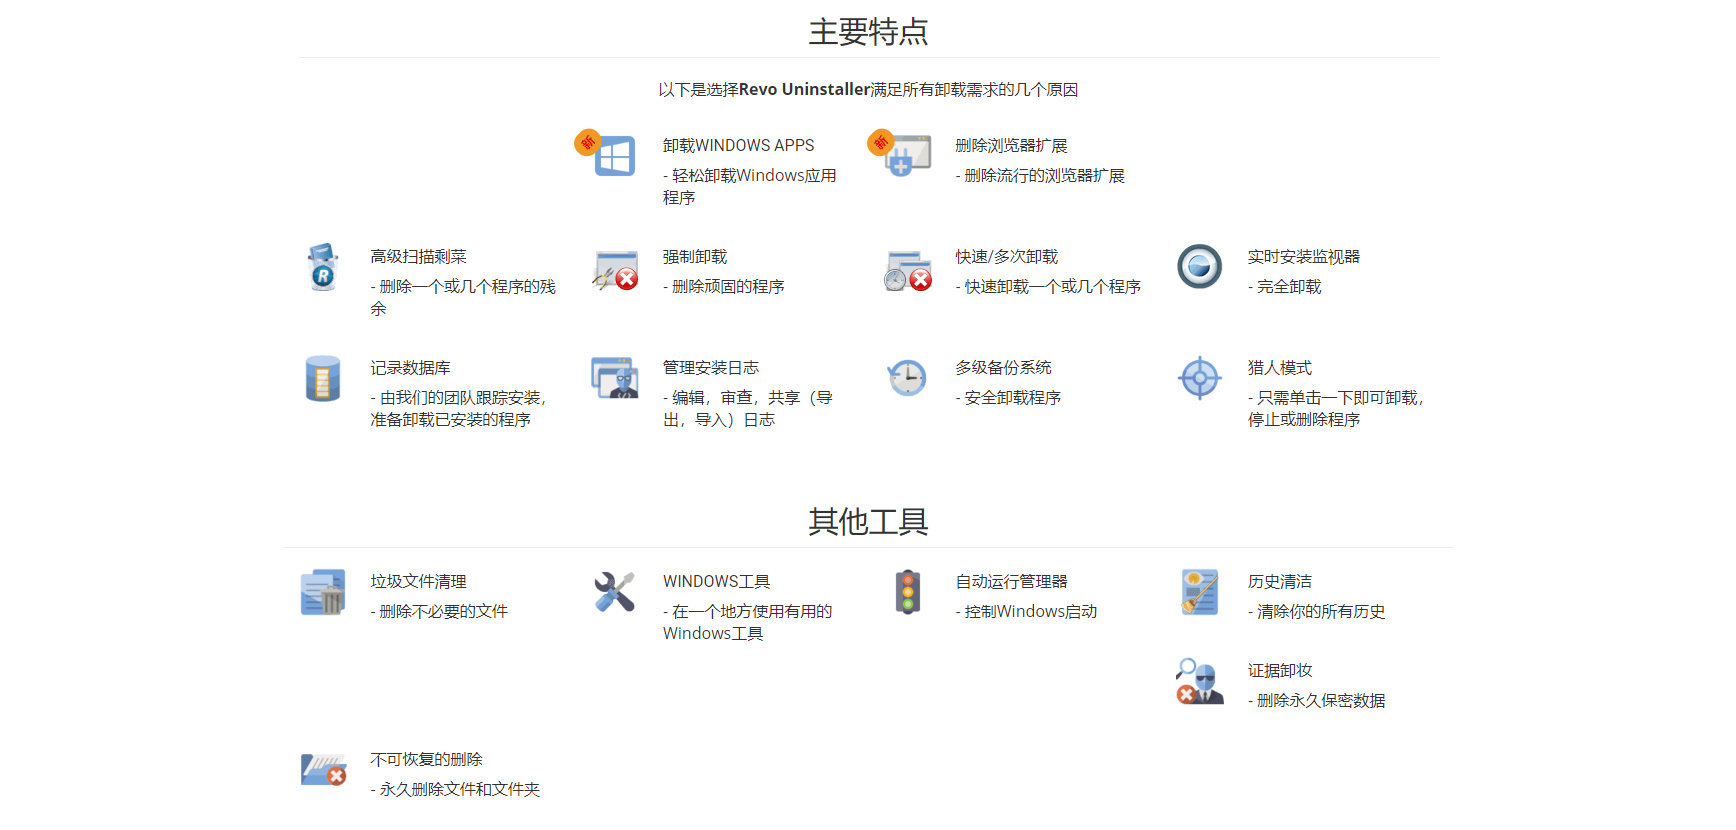Click the text 删除不必要的文件
This screenshot has height=830, width=1736.
(439, 612)
